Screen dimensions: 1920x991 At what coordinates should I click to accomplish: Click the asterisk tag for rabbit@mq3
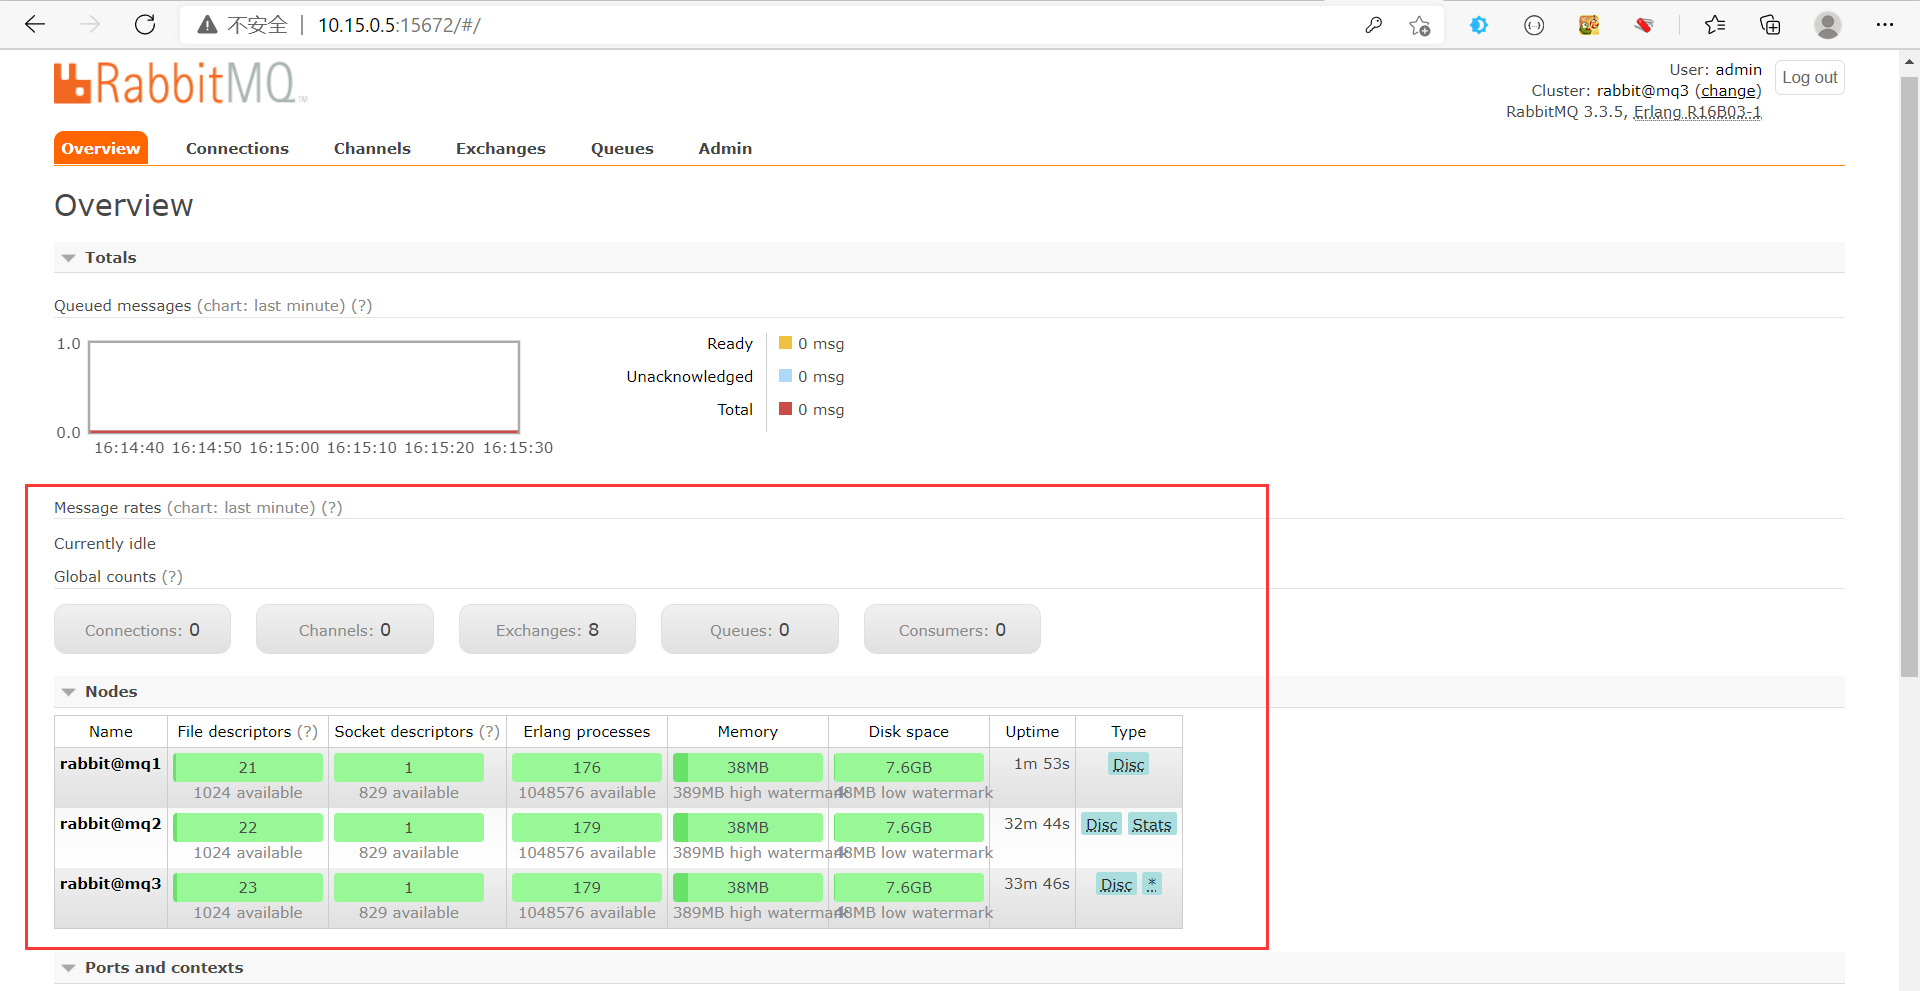(1152, 885)
